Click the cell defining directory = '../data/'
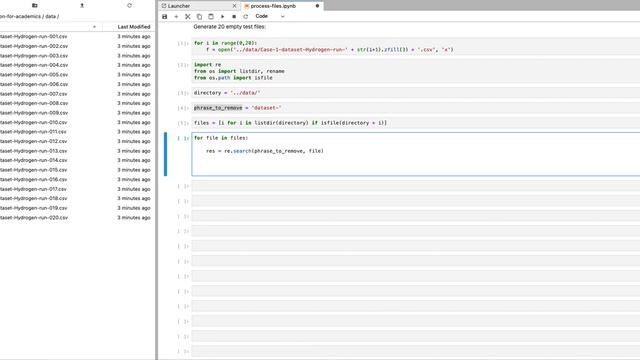This screenshot has width=640, height=360. click(x=416, y=93)
